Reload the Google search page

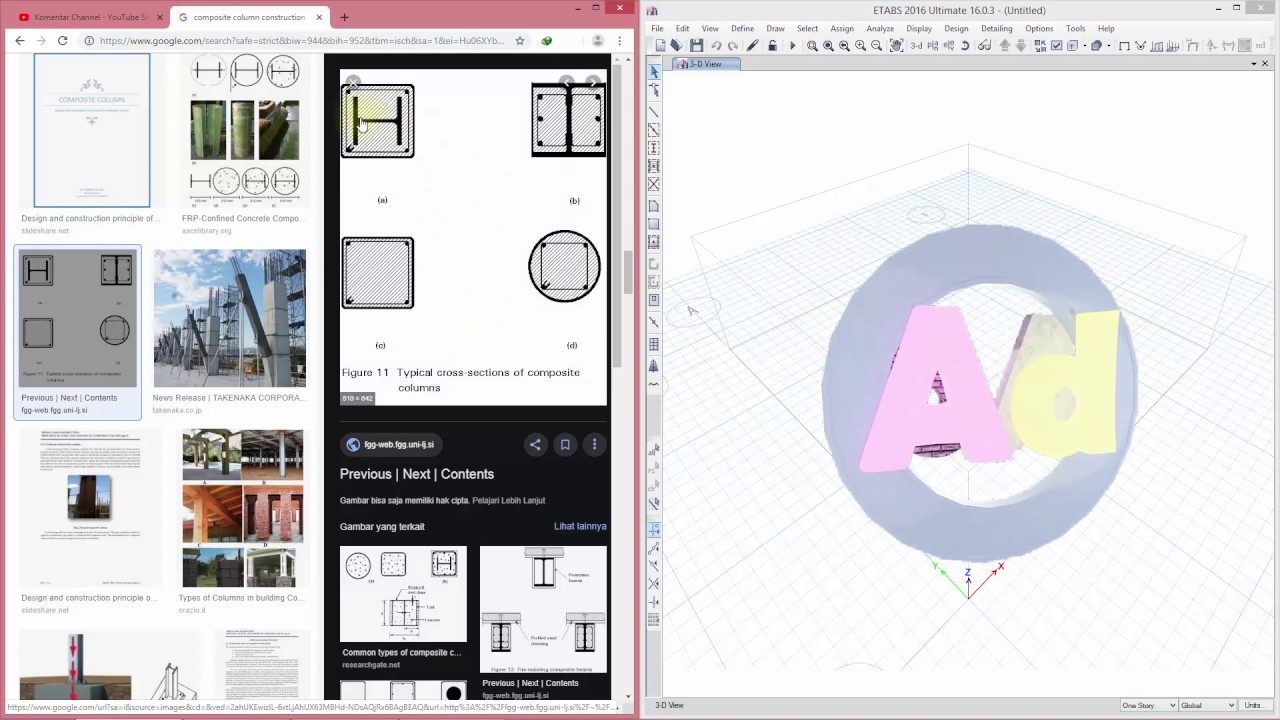[x=62, y=41]
